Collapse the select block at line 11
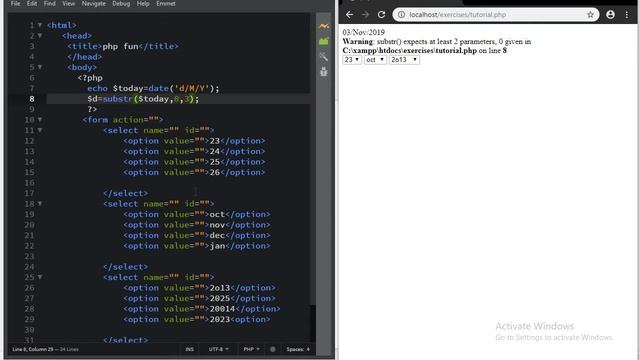Viewport: 640px width, 360px height. click(x=40, y=130)
